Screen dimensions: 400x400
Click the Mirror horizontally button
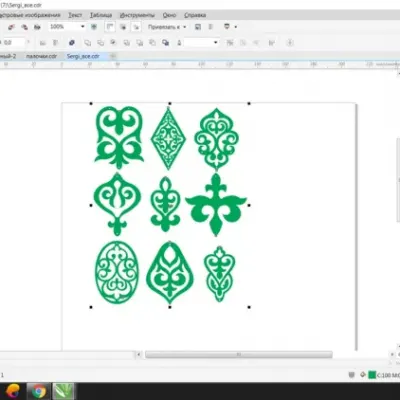pyautogui.click(x=43, y=43)
